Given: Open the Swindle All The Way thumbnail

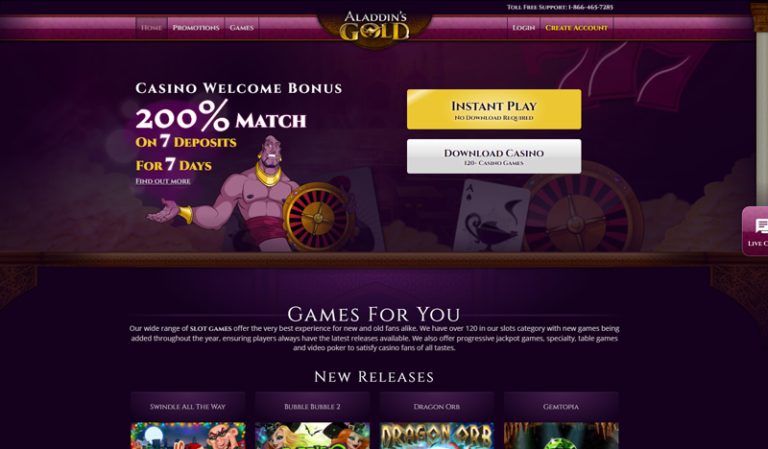Looking at the screenshot, I should click(188, 436).
